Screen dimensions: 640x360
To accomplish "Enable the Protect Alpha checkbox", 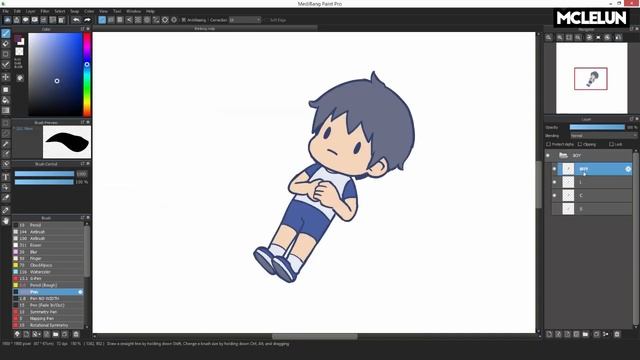I will [x=548, y=144].
